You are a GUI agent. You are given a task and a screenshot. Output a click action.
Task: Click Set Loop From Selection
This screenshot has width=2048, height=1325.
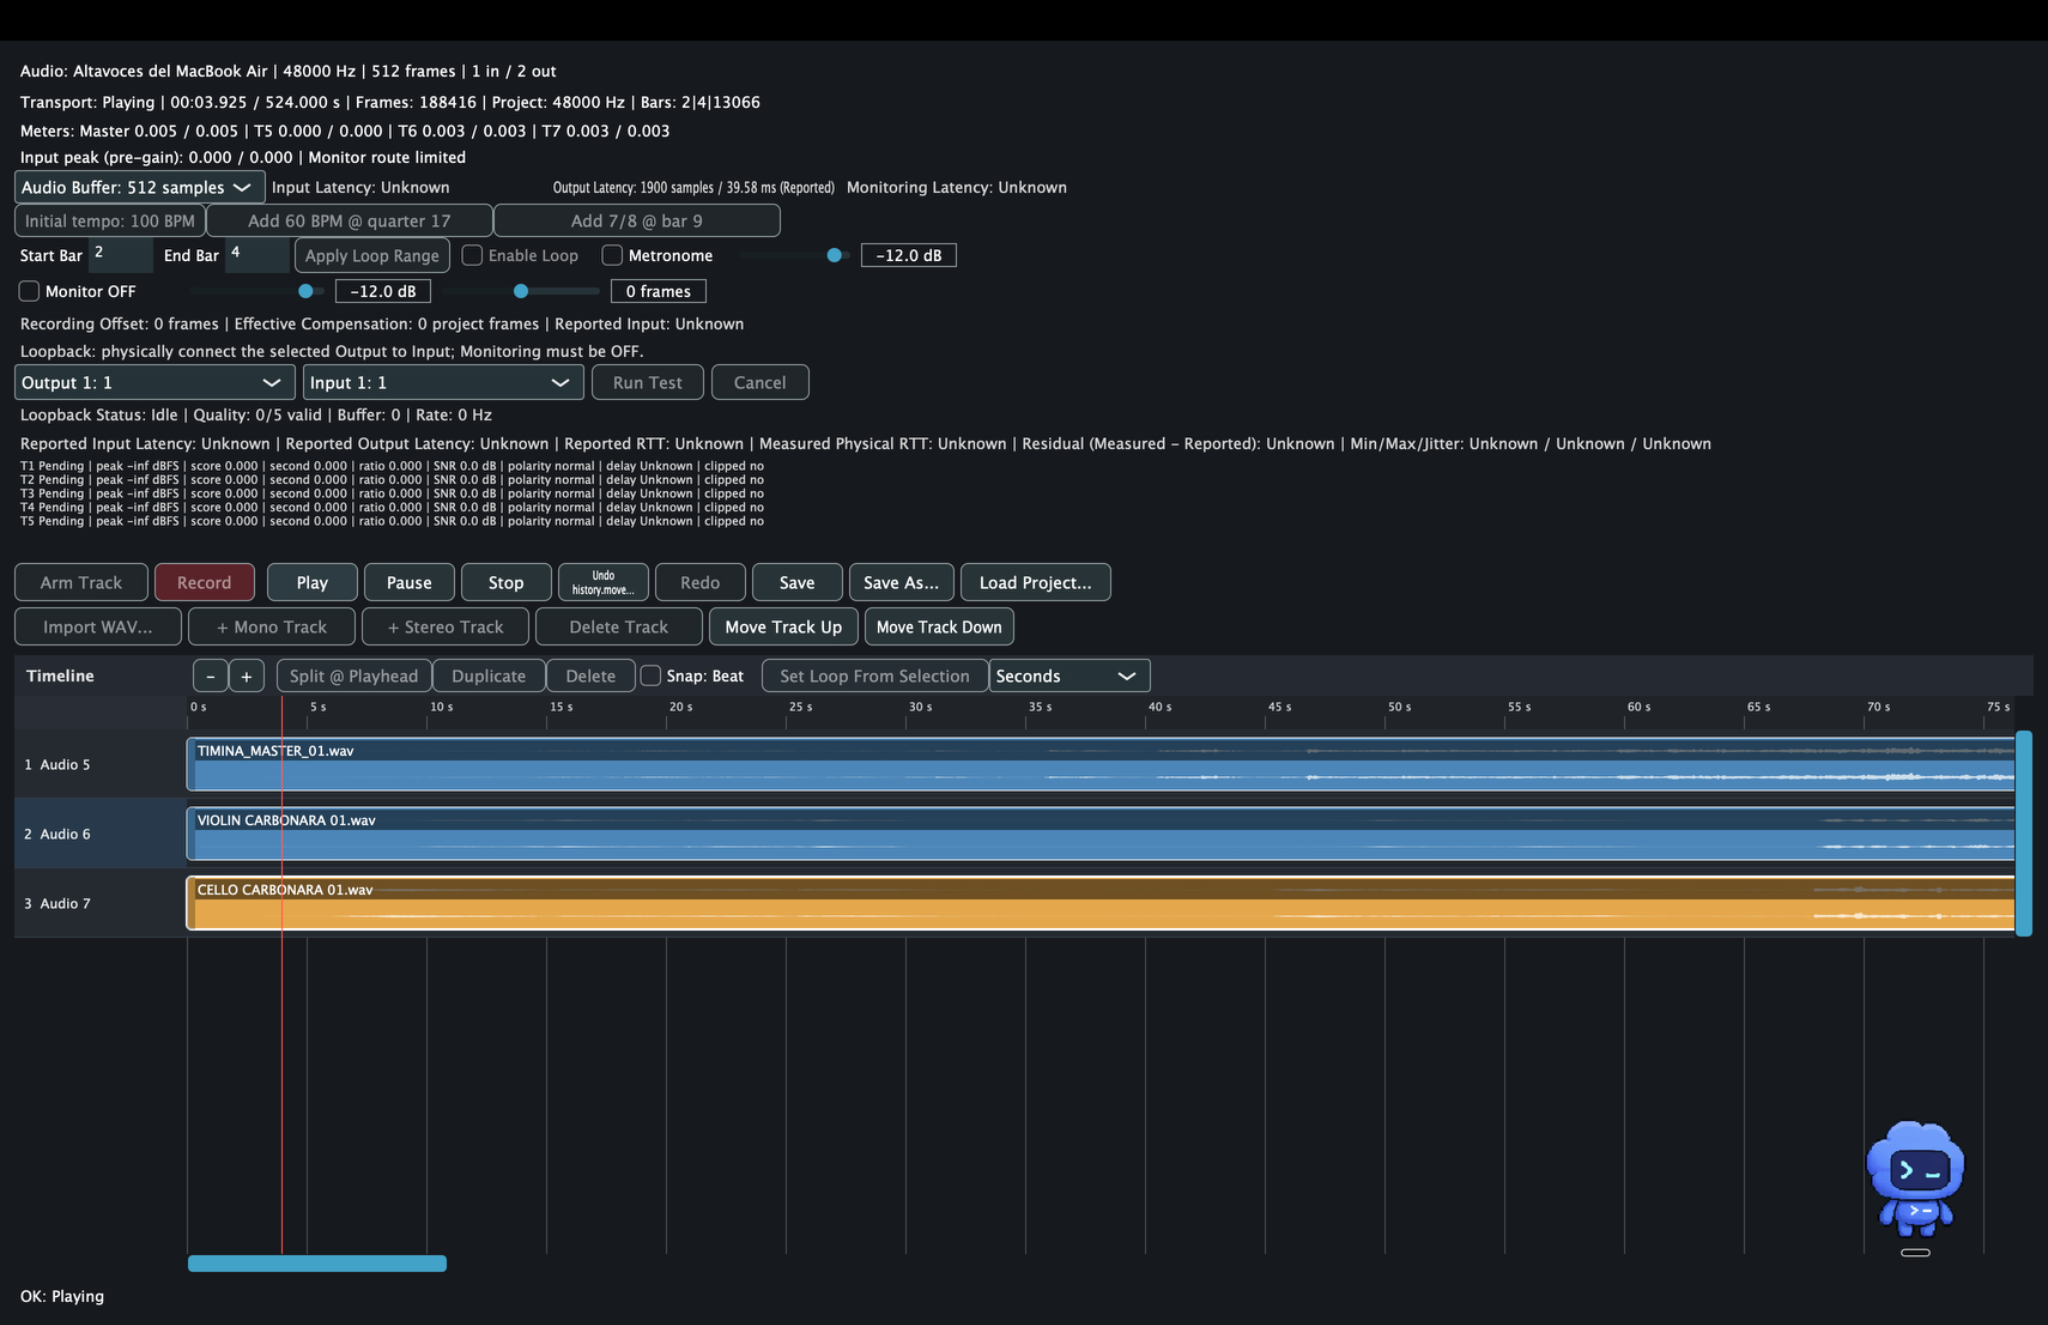point(875,676)
